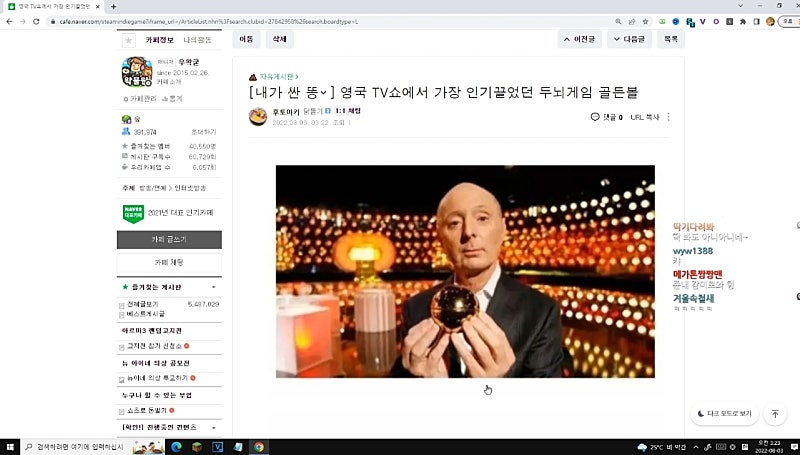Open the three-dot article options menu
This screenshot has height=455, width=800.
click(668, 117)
